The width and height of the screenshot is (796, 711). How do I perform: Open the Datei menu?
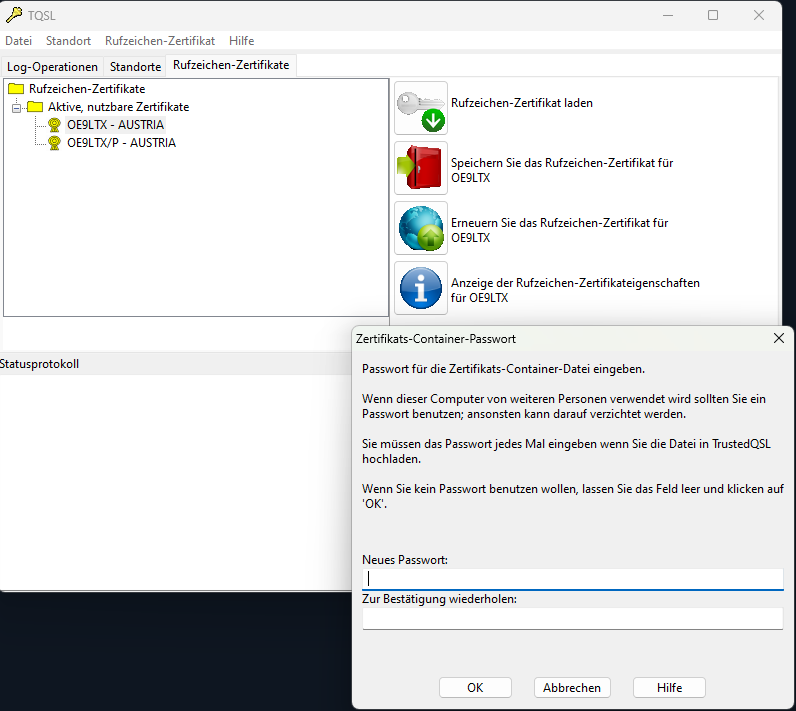coord(19,41)
